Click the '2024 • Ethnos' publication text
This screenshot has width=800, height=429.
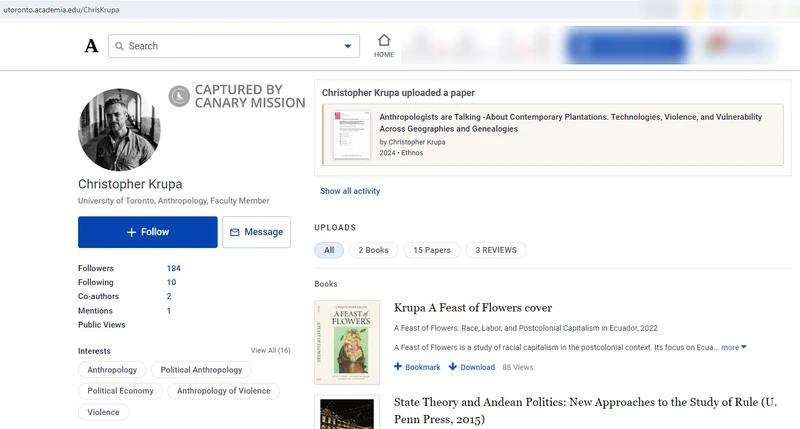coord(401,153)
